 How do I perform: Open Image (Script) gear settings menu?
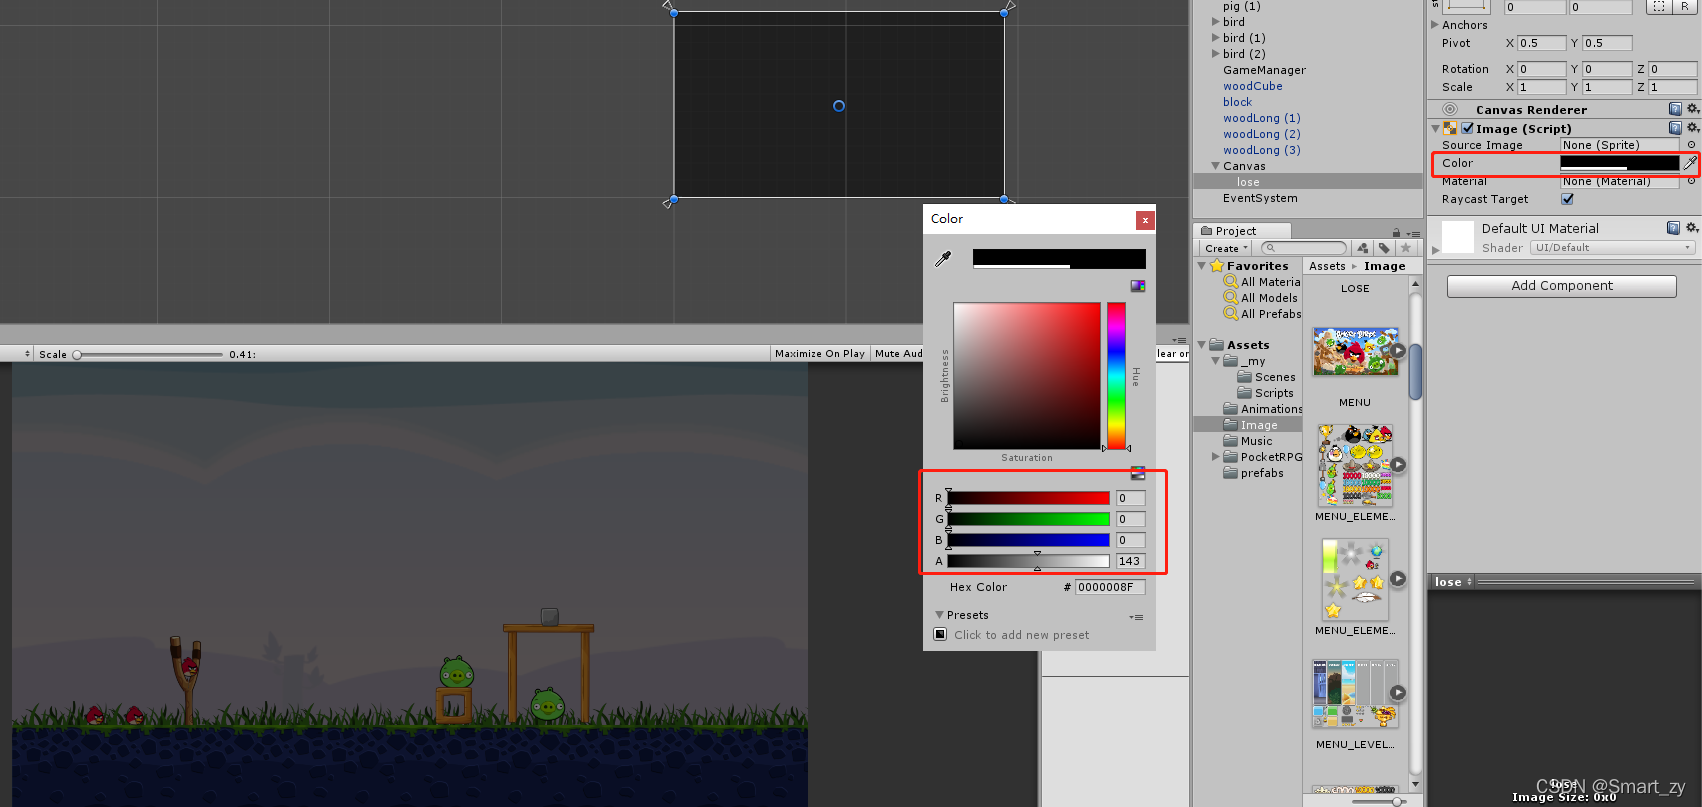[x=1692, y=128]
